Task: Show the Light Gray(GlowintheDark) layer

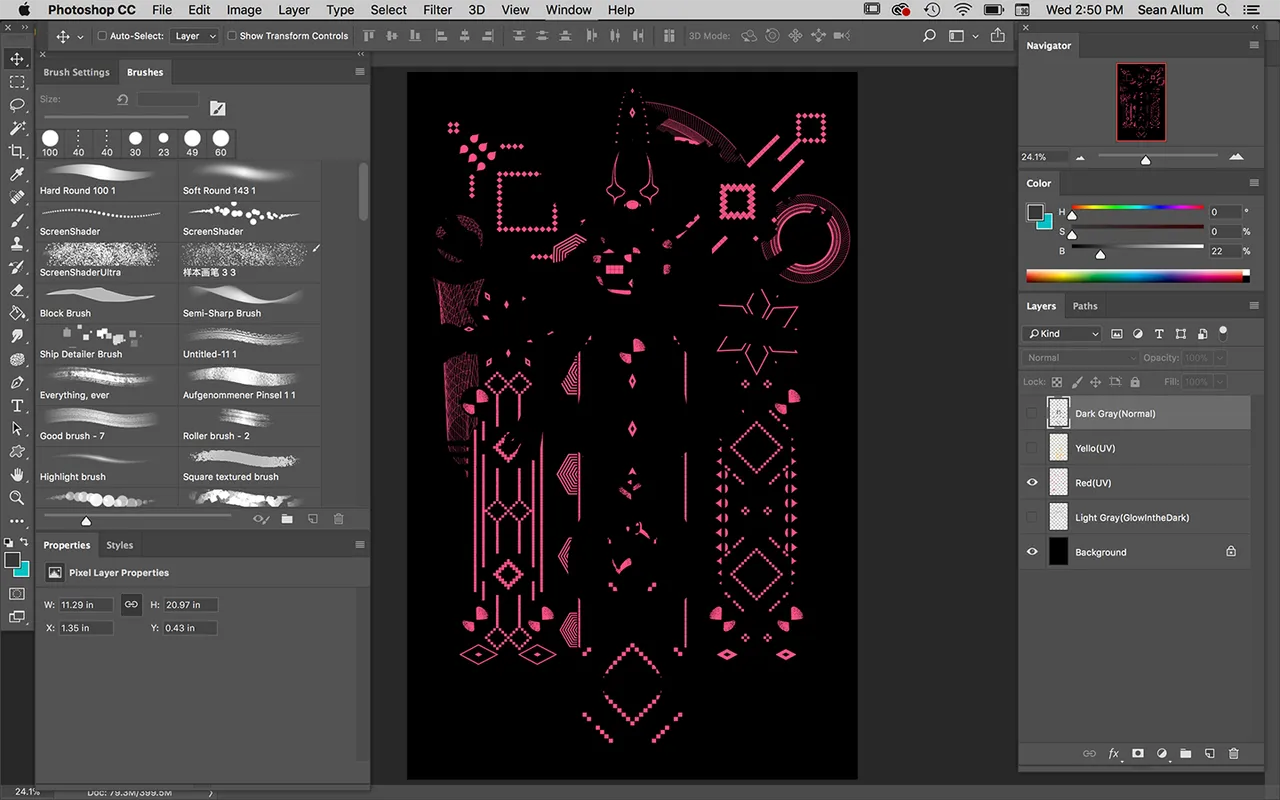Action: pos(1032,517)
